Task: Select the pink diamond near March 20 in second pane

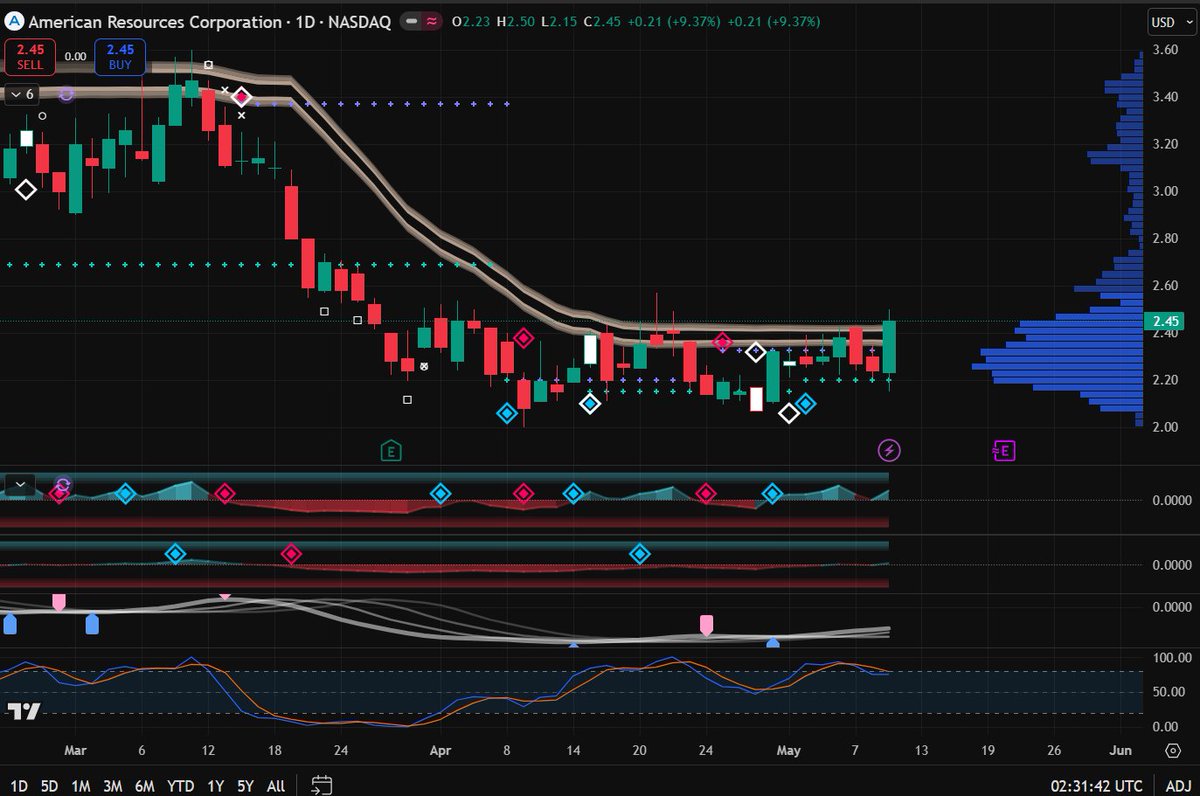Action: click(x=291, y=553)
